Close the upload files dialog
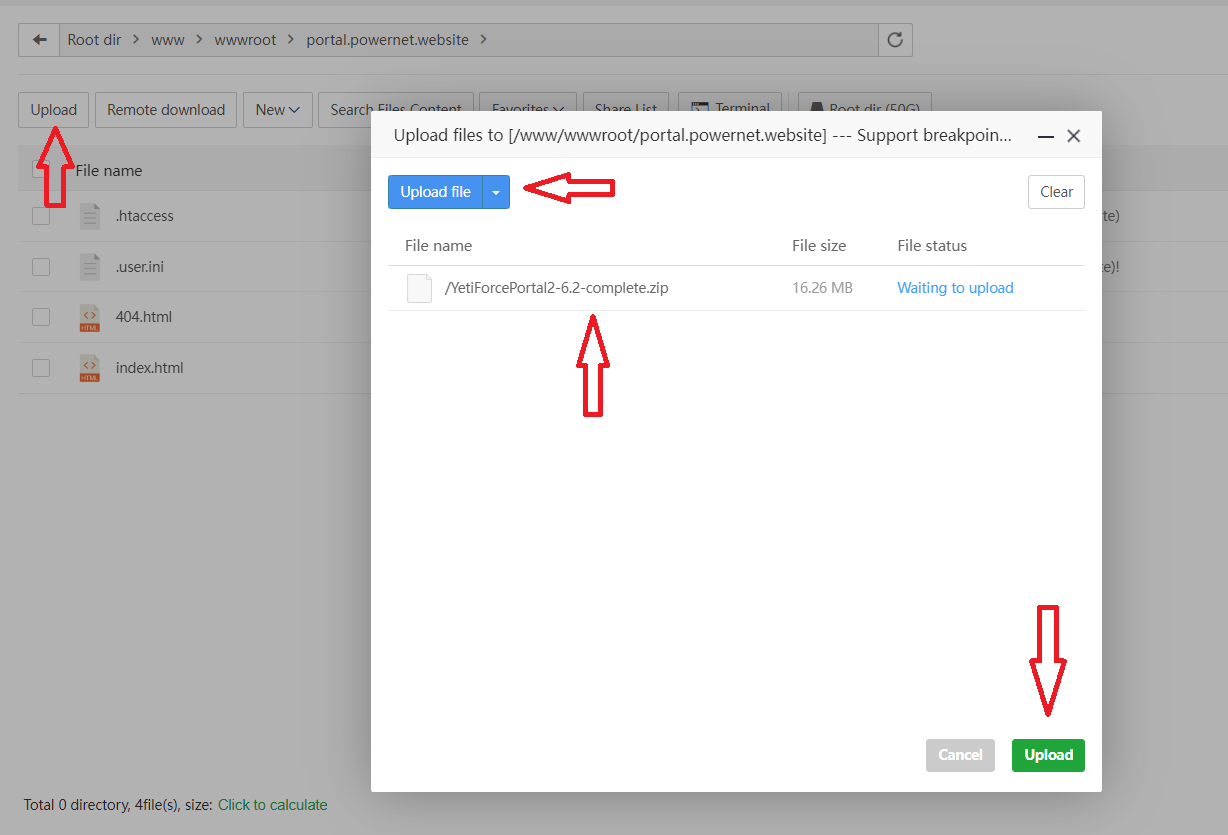The height and width of the screenshot is (835, 1228). pos(1074,136)
